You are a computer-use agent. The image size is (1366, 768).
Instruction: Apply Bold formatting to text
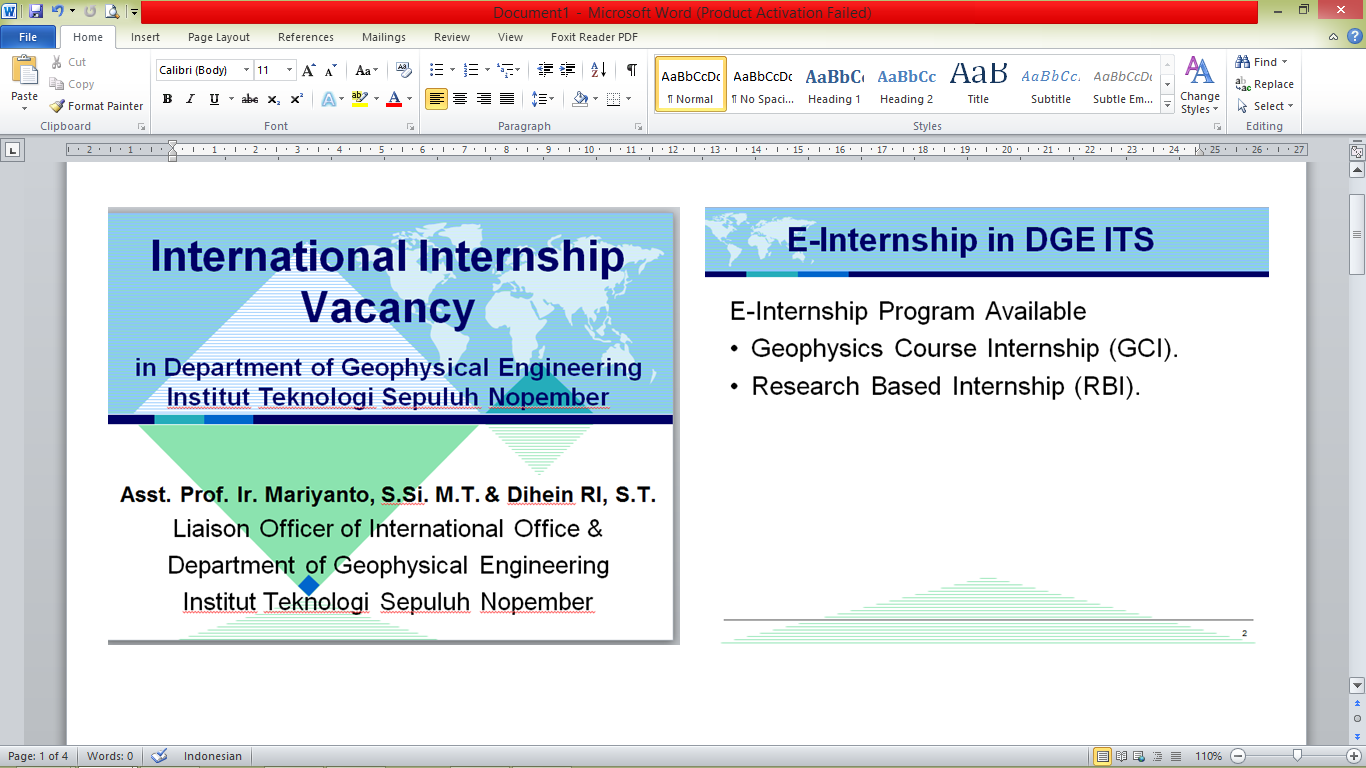point(167,99)
